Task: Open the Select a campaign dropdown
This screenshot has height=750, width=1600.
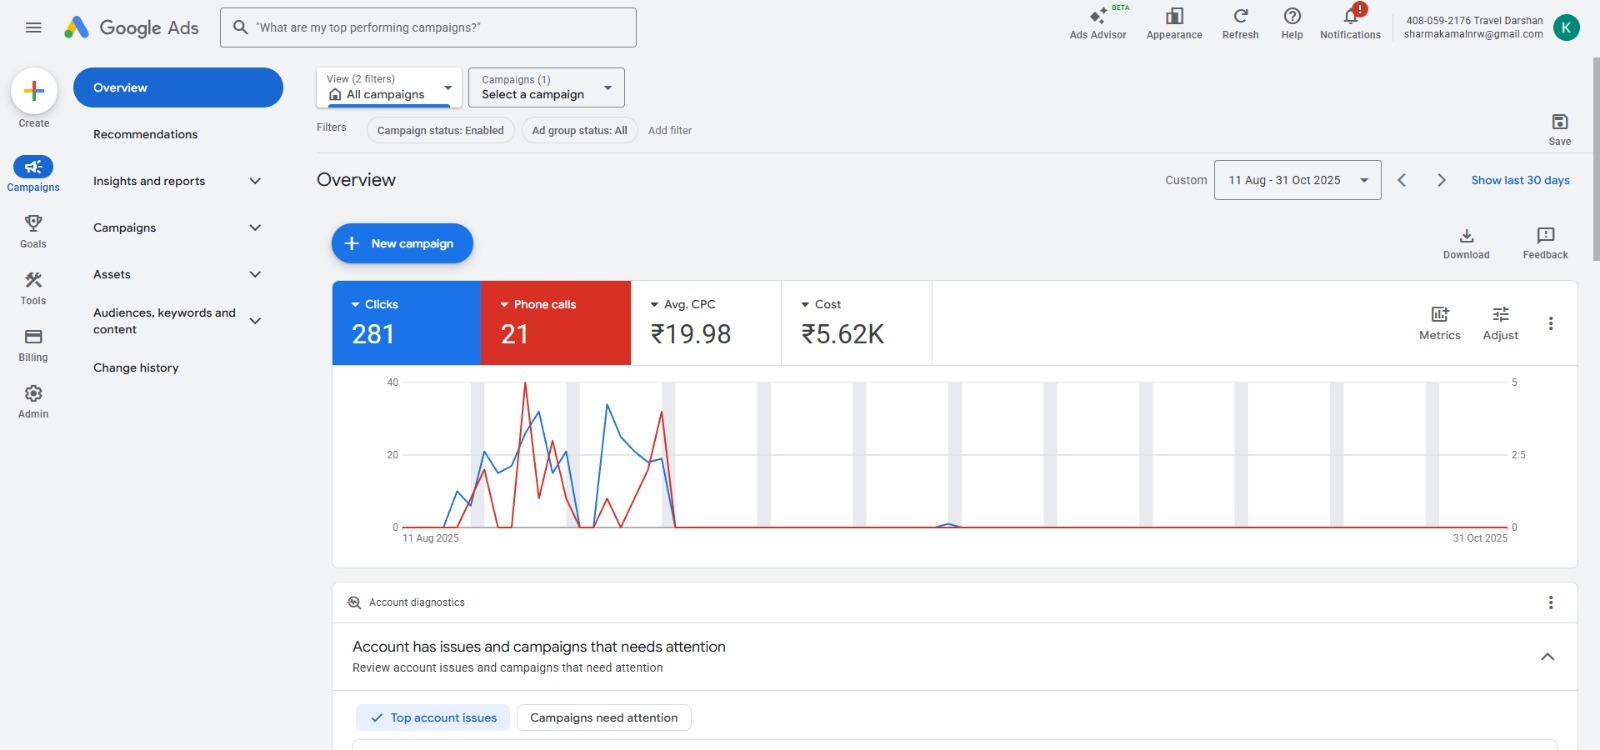Action: (546, 88)
